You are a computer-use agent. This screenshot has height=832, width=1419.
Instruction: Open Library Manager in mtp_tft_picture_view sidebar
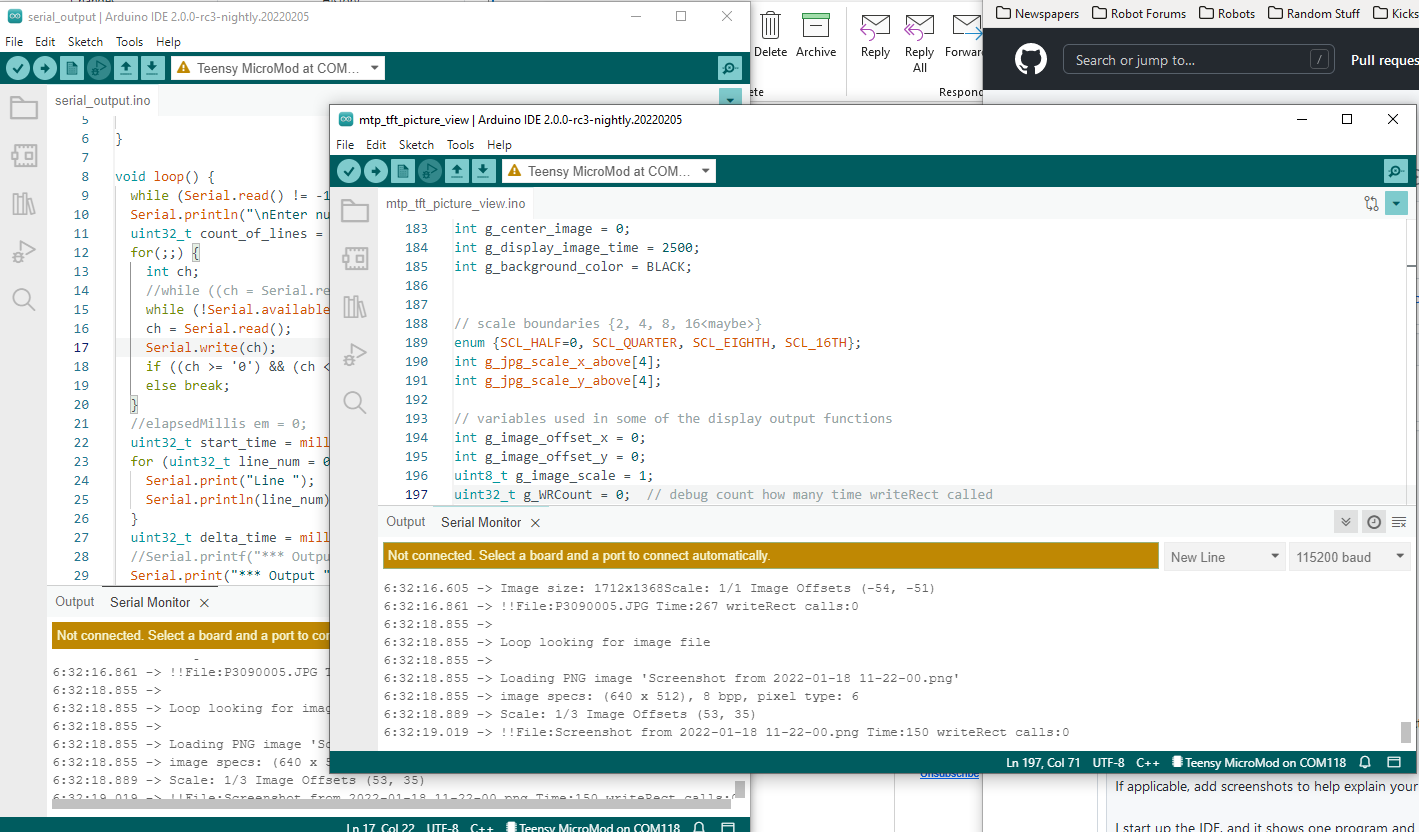coord(355,306)
